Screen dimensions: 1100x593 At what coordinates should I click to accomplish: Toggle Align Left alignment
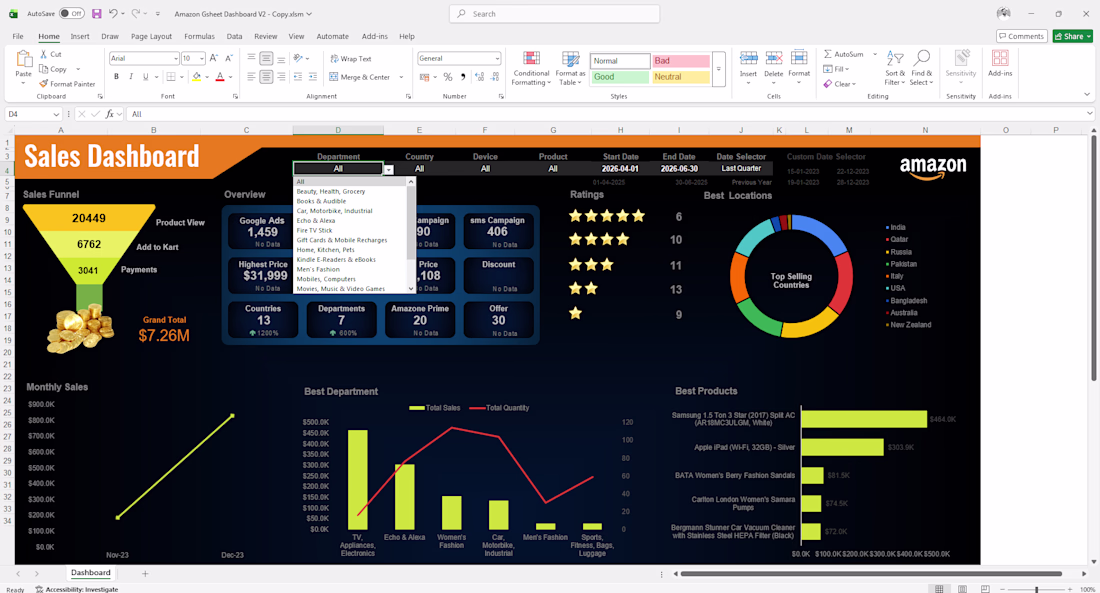(x=251, y=77)
